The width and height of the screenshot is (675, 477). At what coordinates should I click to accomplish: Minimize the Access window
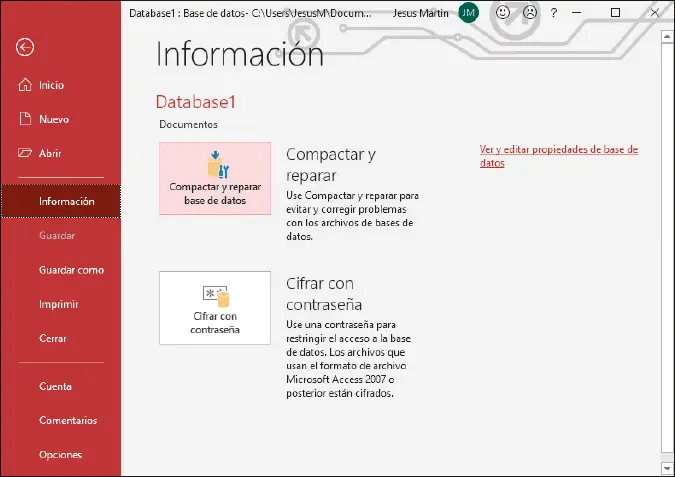coord(576,13)
